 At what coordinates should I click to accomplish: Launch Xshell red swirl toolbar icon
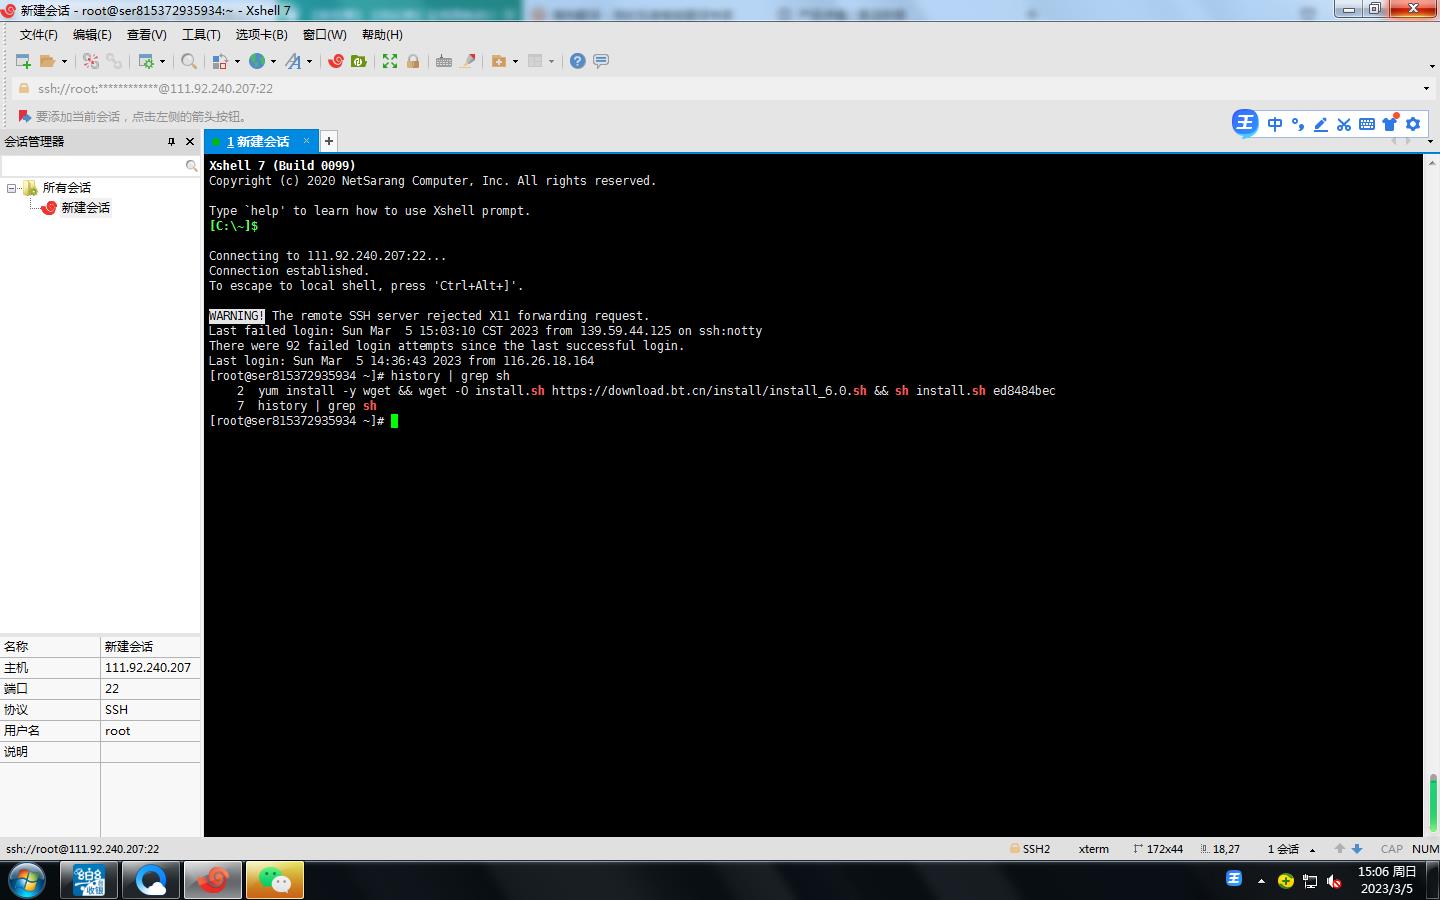[336, 61]
